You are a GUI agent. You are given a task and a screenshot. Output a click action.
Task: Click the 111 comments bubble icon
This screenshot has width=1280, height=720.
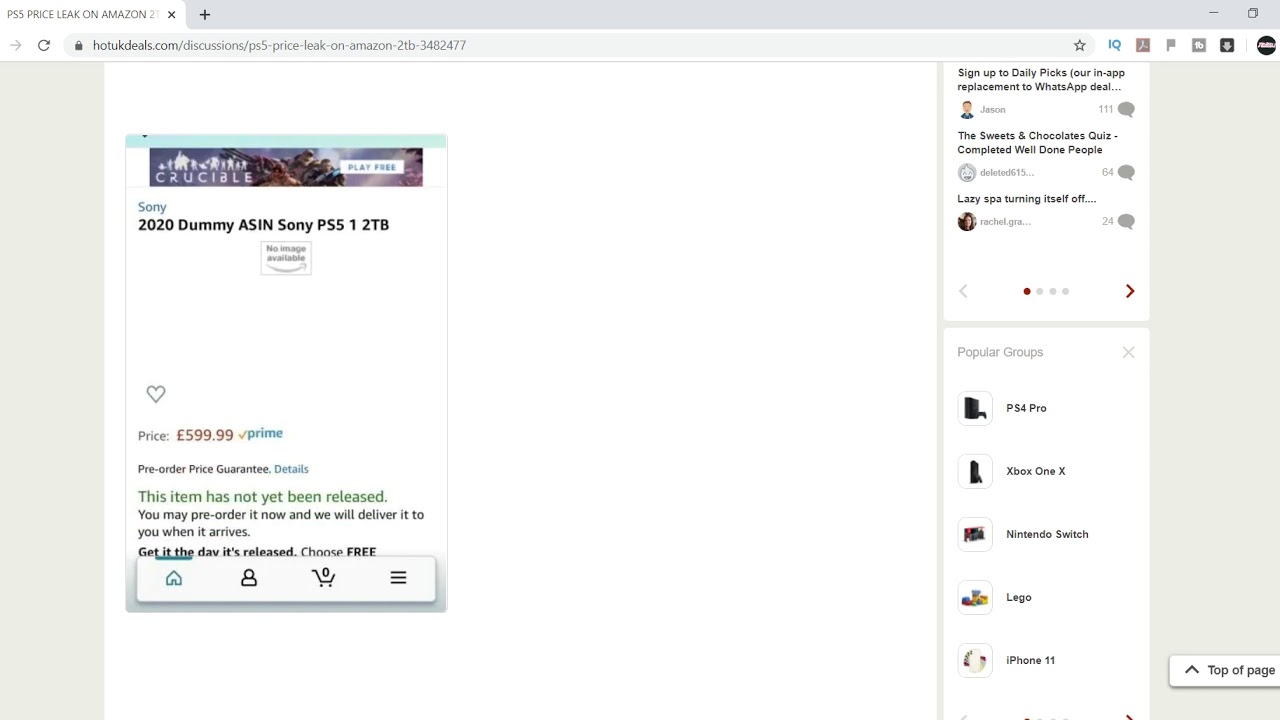pos(1127,110)
